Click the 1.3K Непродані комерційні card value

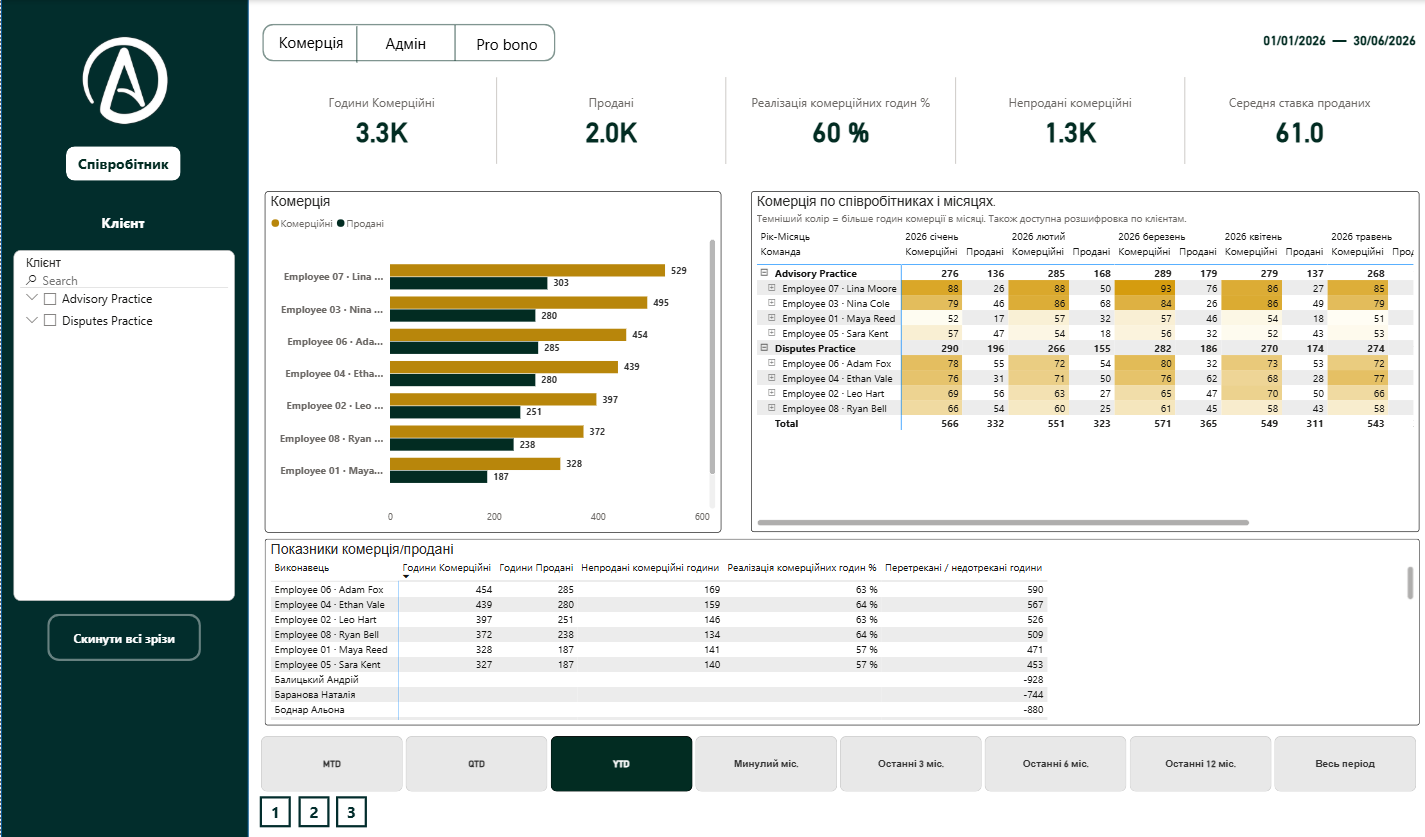click(x=1070, y=133)
